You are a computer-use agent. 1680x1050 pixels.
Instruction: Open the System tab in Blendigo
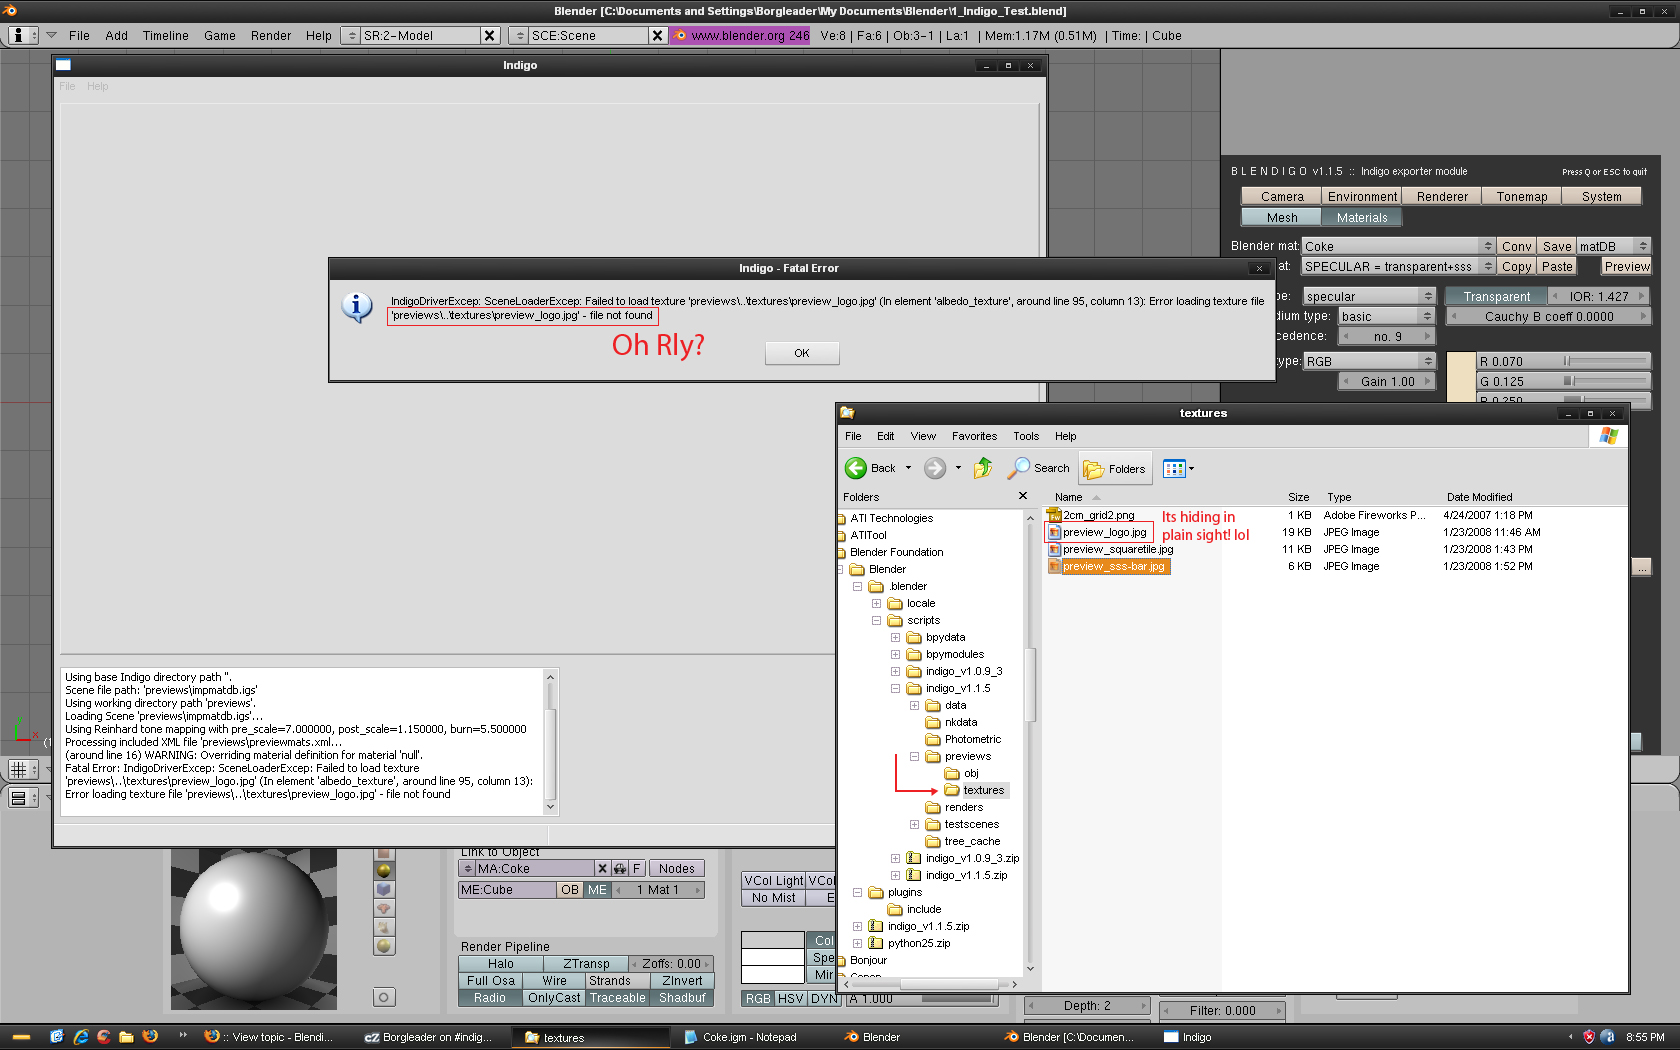pos(1601,197)
